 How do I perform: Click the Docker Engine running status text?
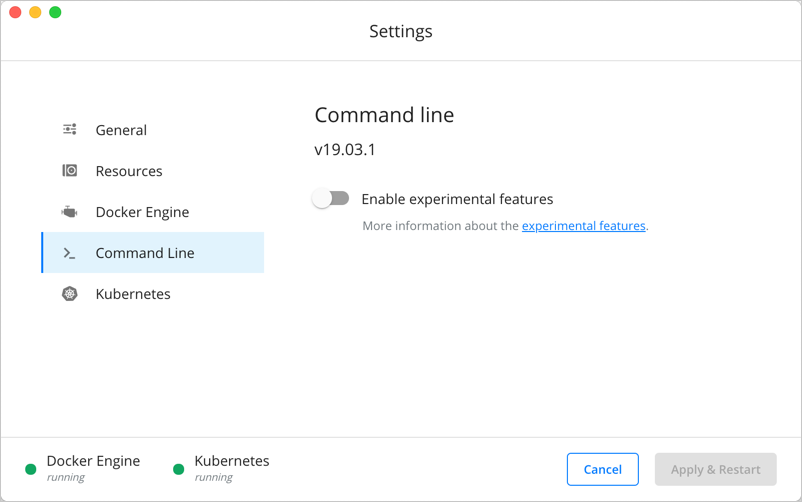click(66, 478)
